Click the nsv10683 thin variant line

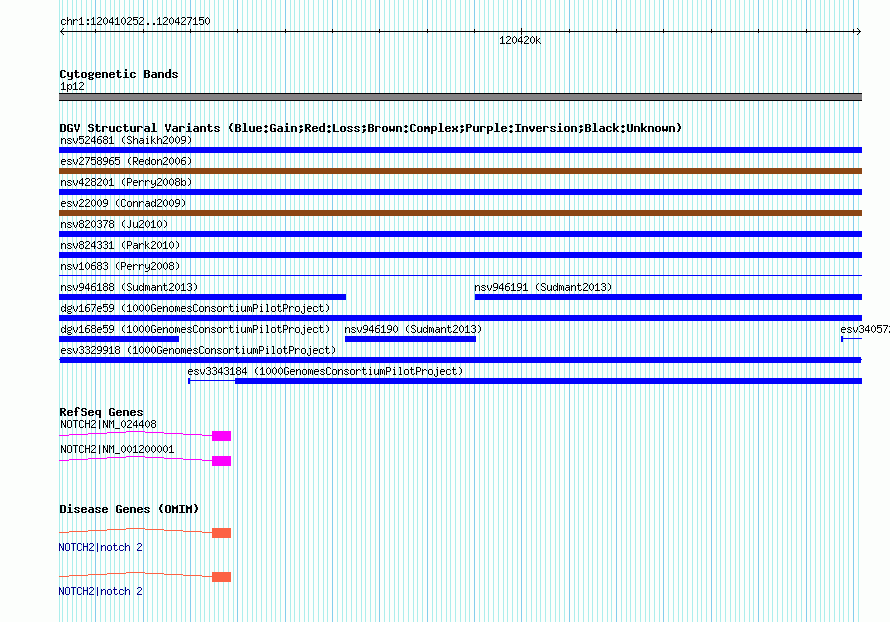tap(460, 276)
